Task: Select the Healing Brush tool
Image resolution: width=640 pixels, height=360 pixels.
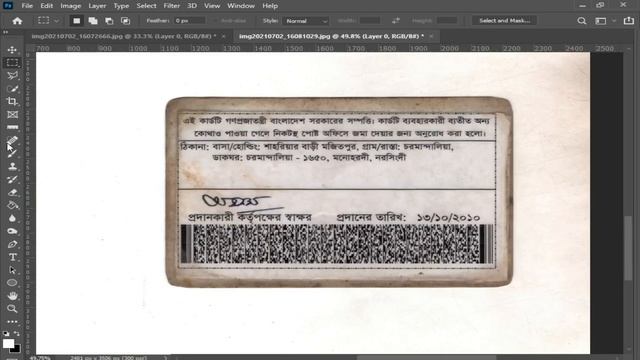Action: (12, 140)
